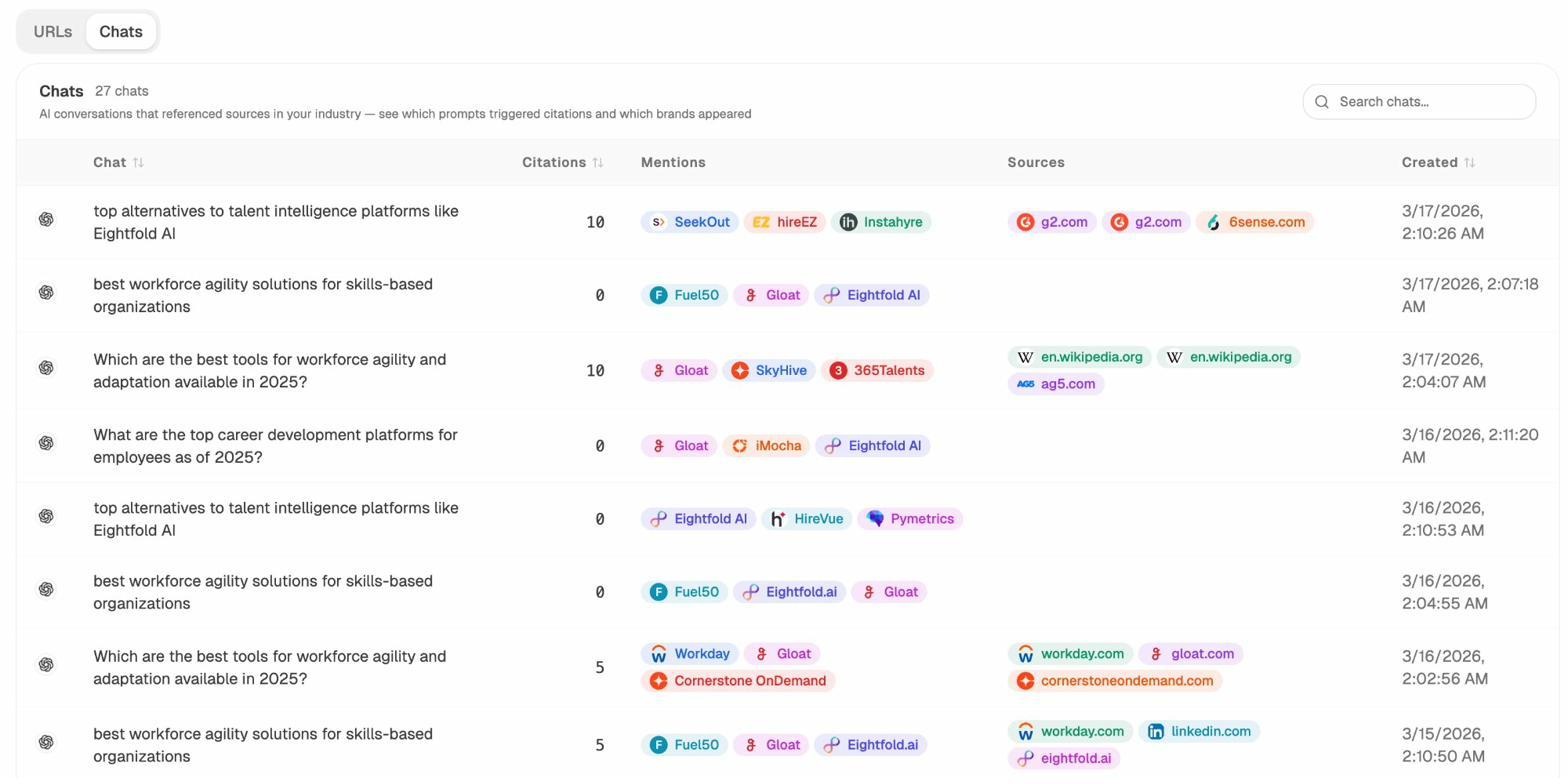Click the Wikipedia icon beside en.wikipedia.org

point(1026,357)
